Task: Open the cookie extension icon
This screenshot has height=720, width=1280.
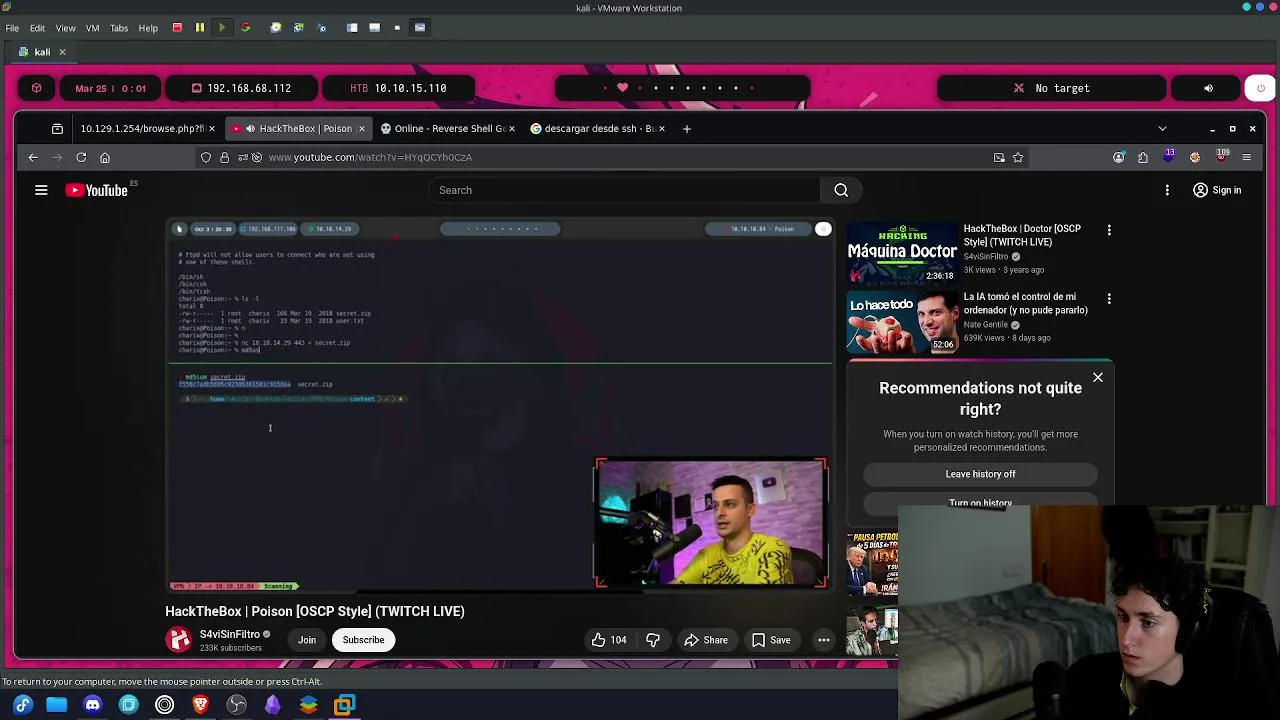Action: click(x=1195, y=157)
